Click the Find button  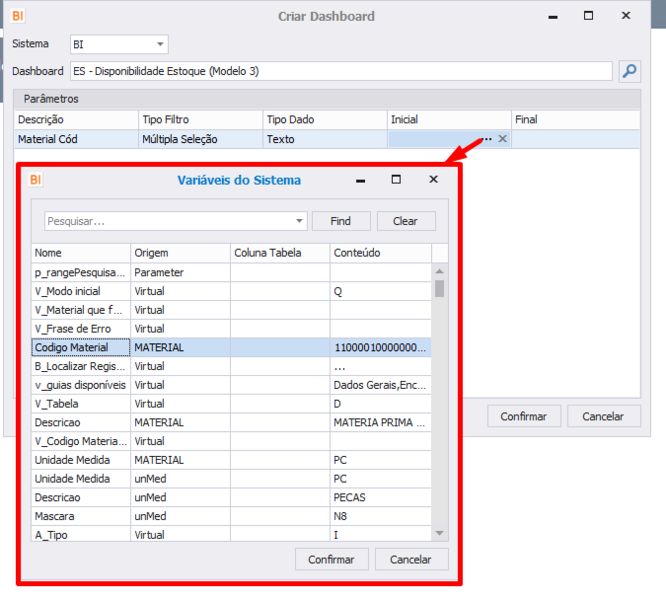tap(341, 221)
